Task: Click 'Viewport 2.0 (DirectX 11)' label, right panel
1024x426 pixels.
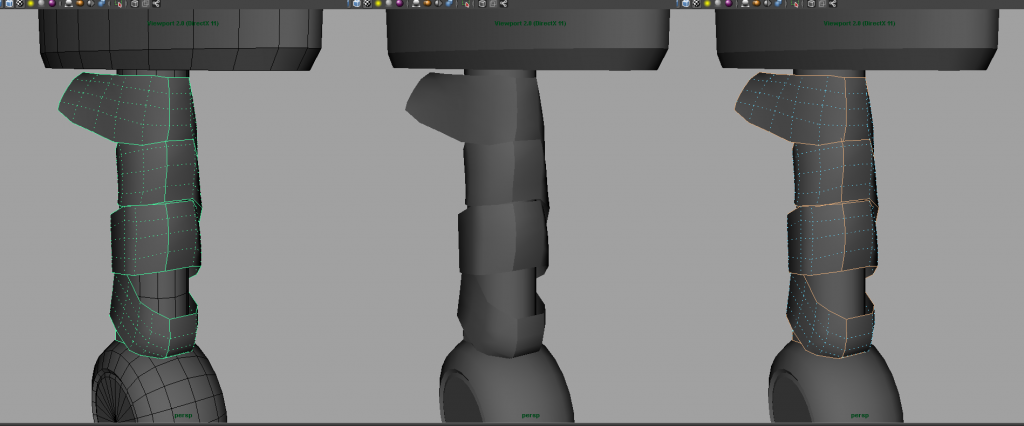Action: pos(859,24)
